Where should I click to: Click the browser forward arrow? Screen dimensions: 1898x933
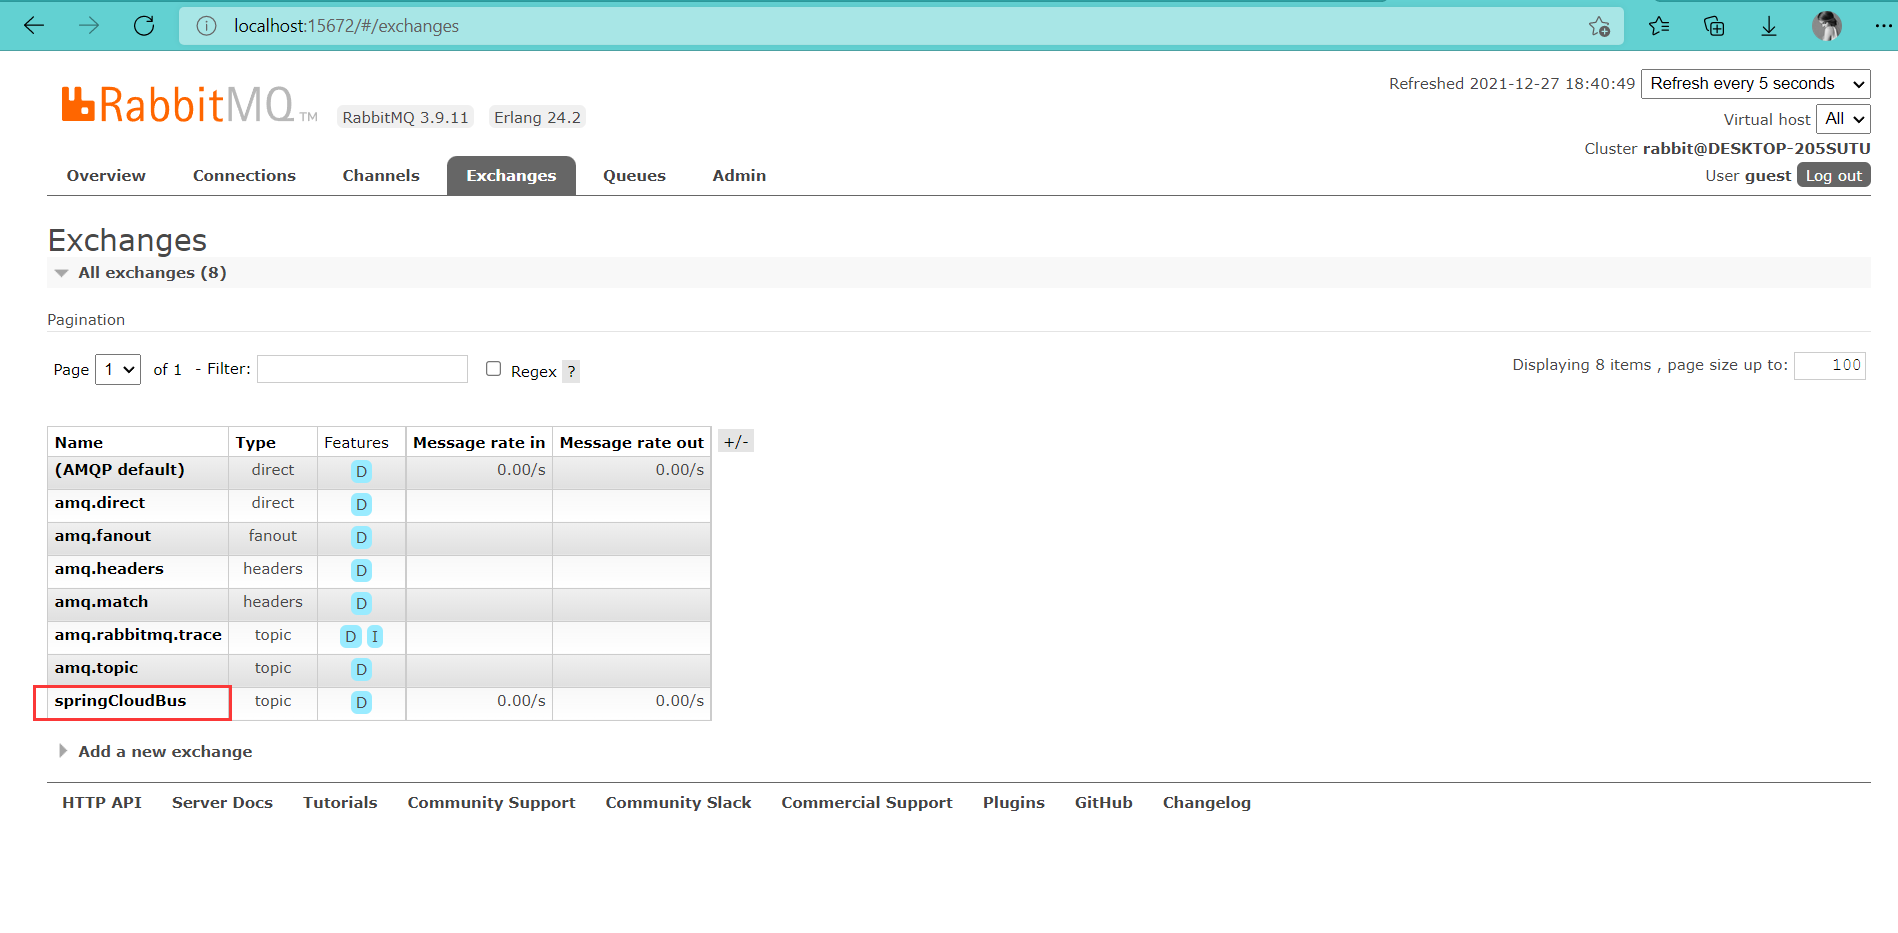click(x=89, y=26)
